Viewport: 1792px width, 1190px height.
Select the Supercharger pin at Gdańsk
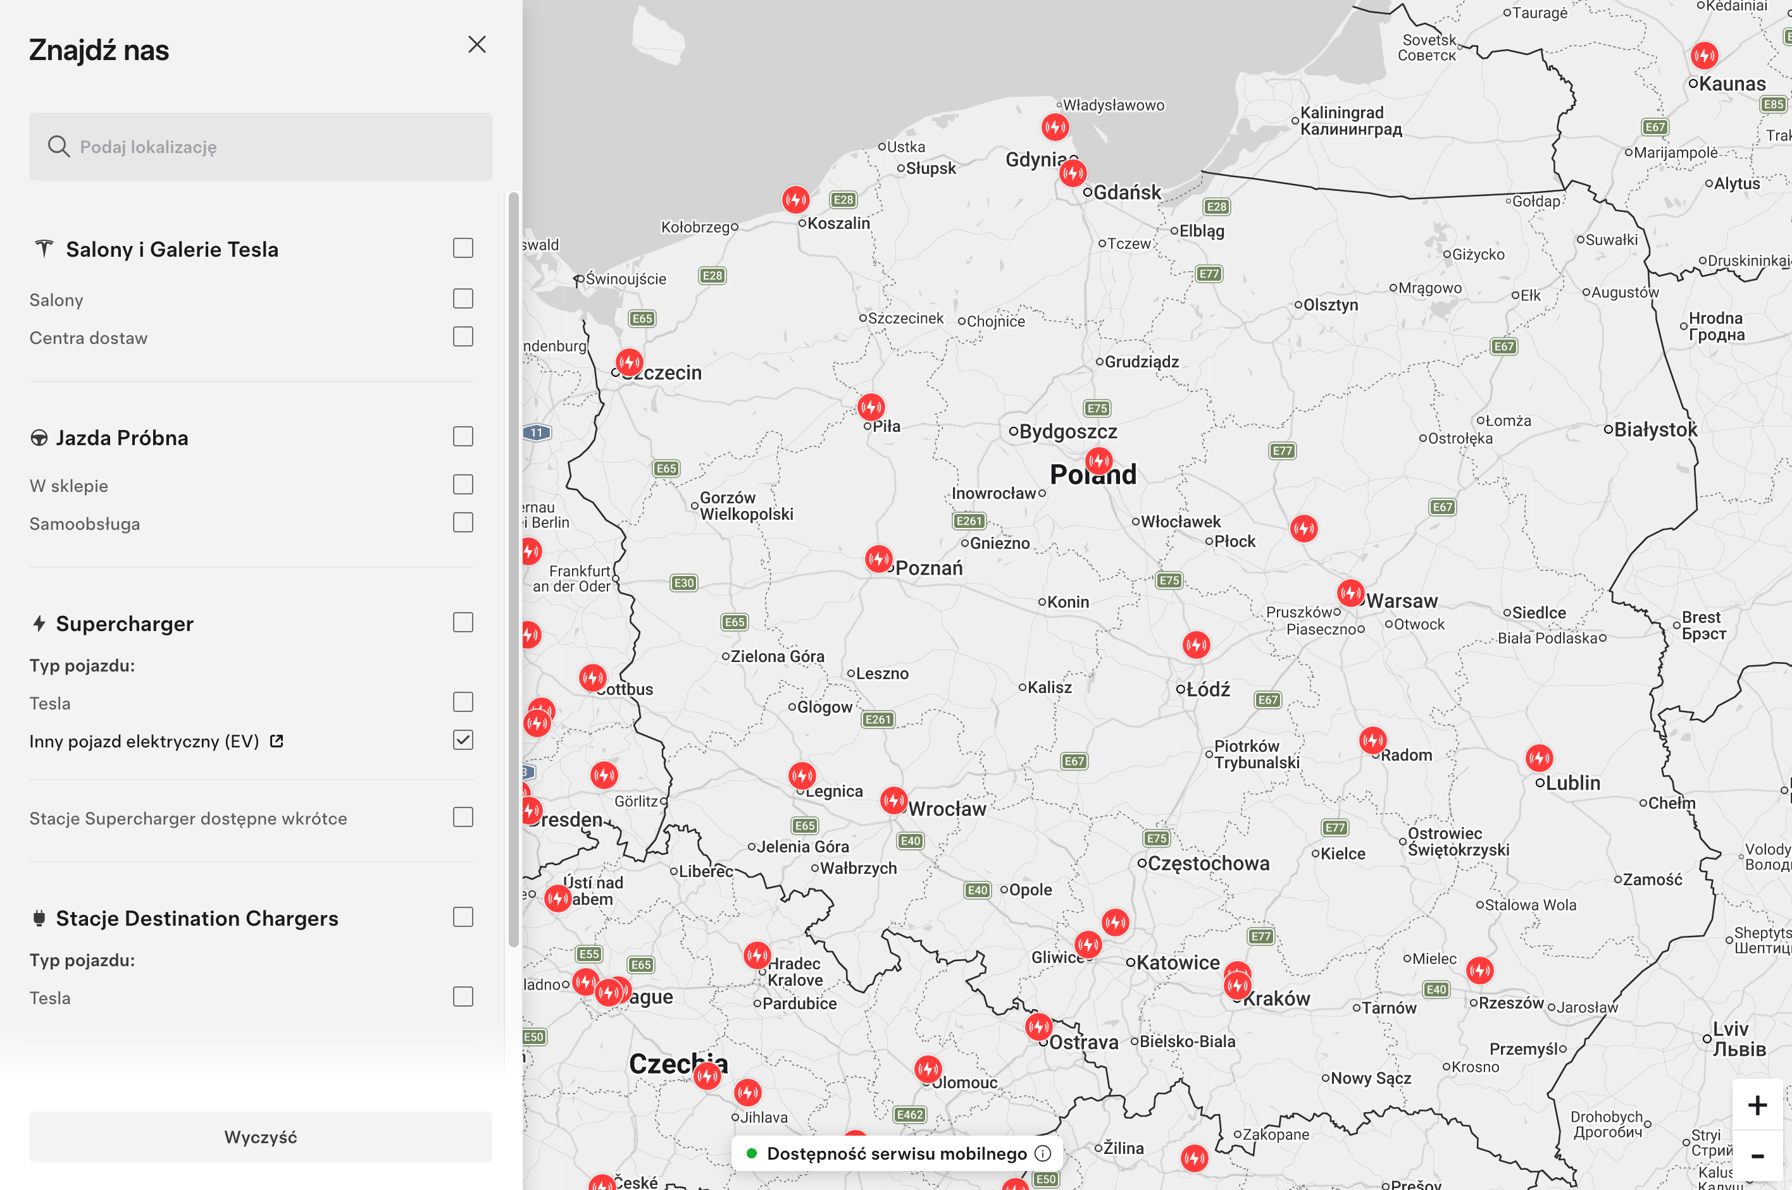1073,173
